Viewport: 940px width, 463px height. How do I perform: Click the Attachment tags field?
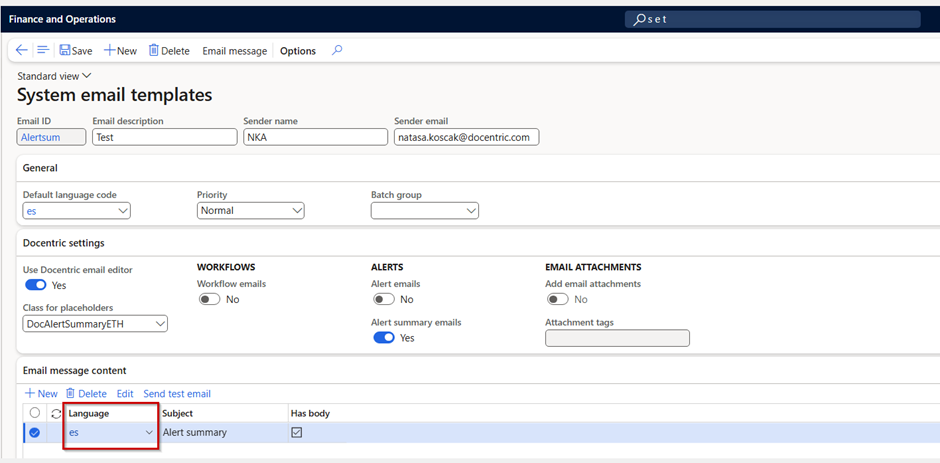617,338
